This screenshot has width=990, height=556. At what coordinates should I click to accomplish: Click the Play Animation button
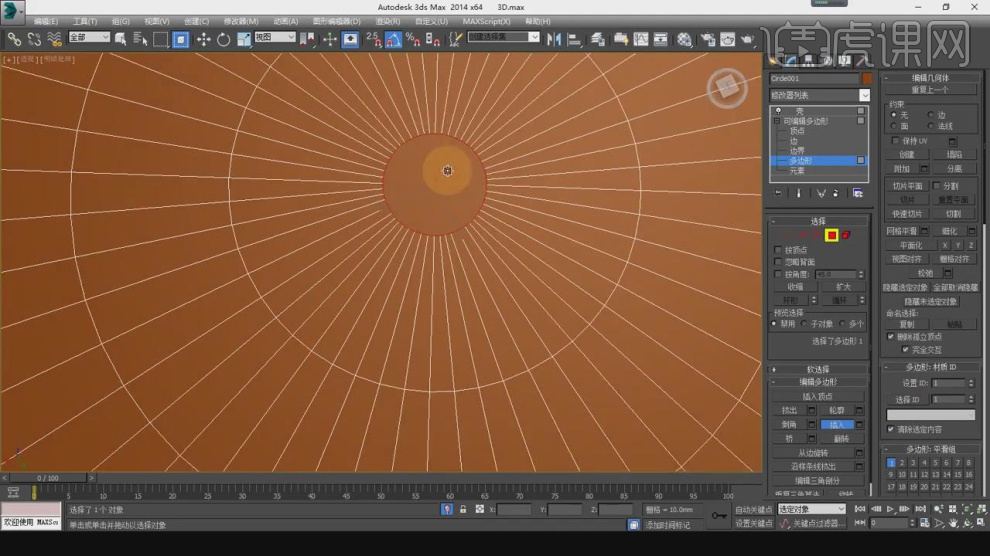coord(890,509)
